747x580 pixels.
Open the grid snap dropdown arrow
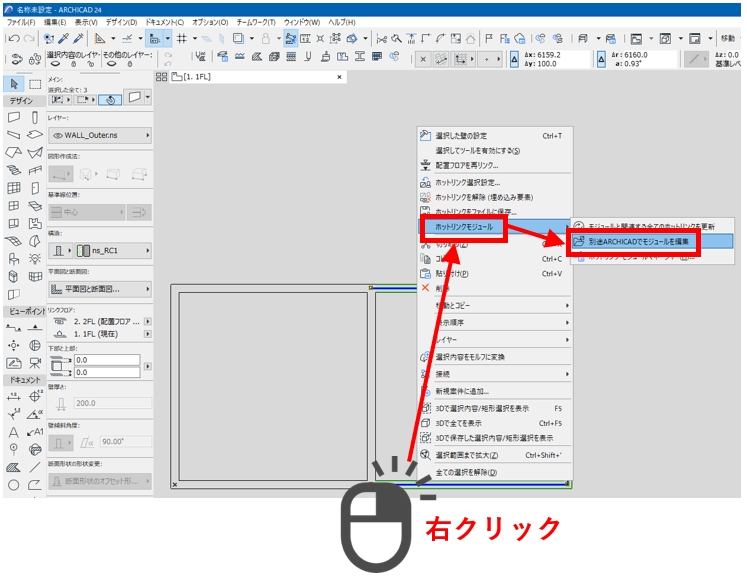click(x=194, y=39)
